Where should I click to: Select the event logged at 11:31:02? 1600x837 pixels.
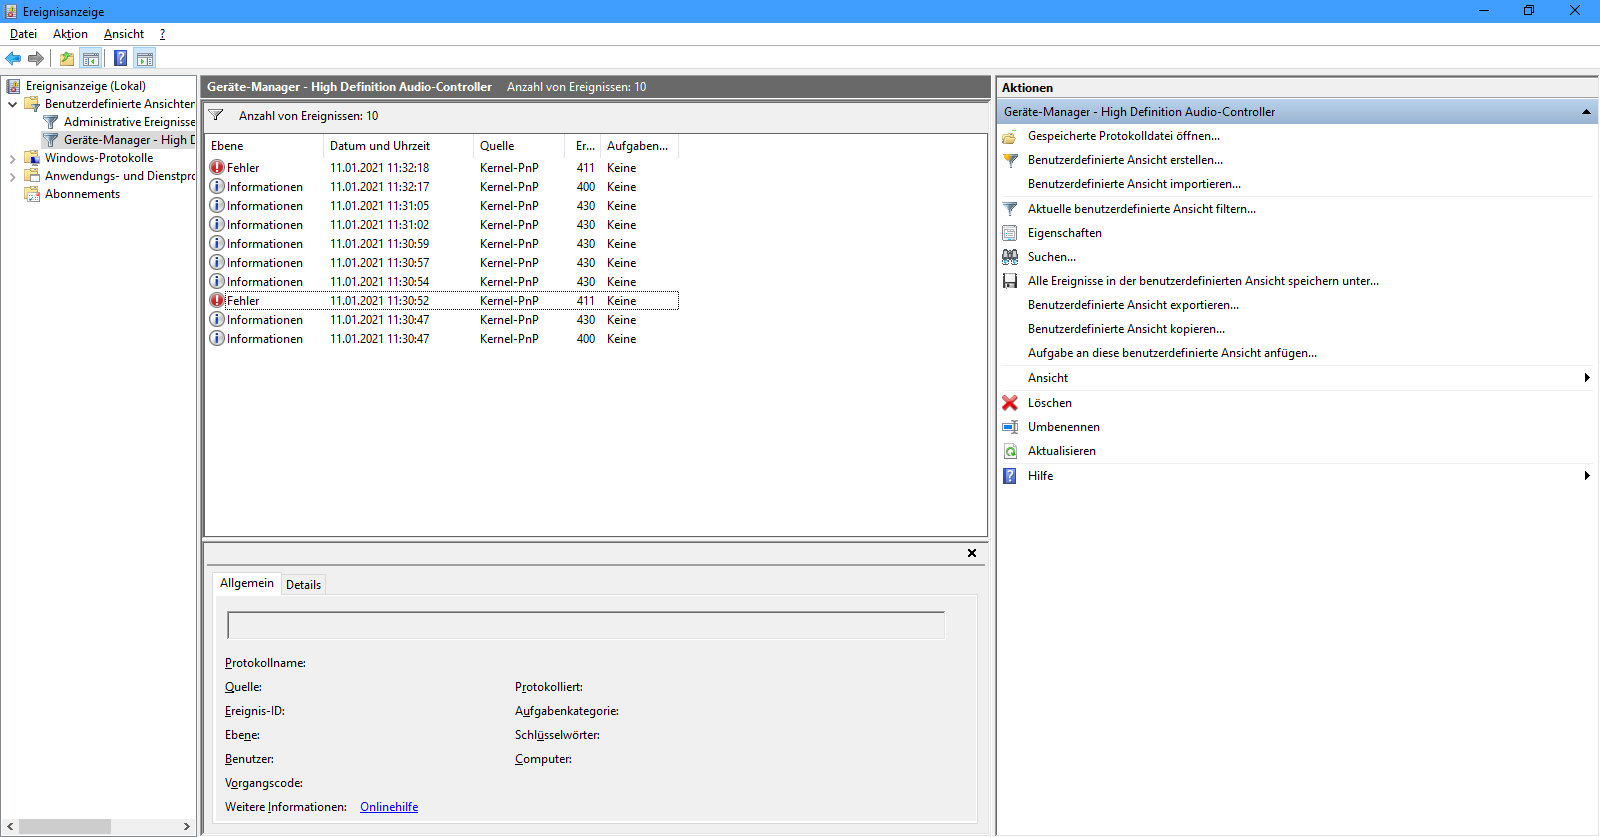point(442,225)
